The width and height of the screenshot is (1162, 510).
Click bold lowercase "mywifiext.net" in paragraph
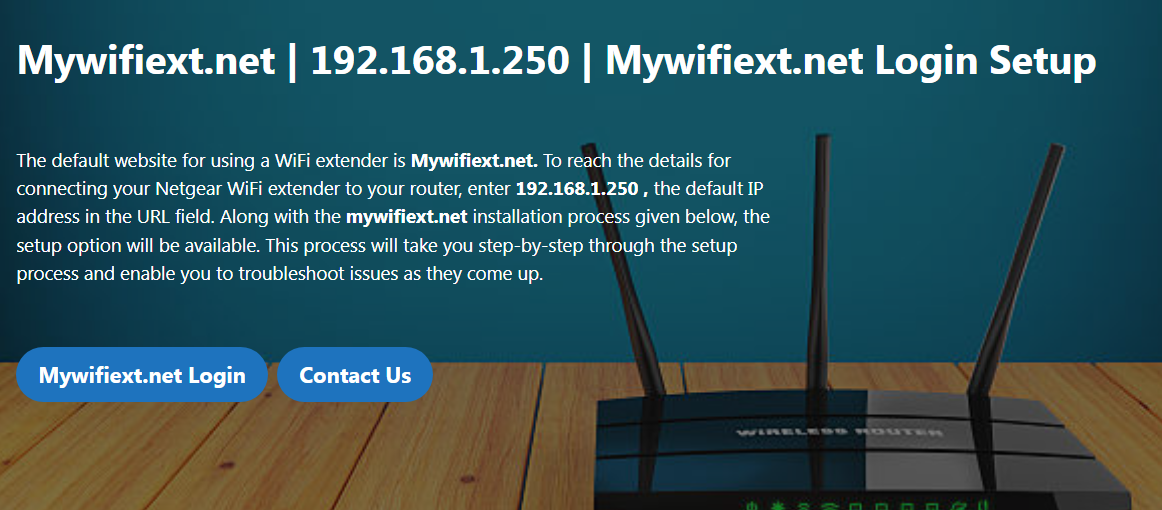tap(407, 217)
